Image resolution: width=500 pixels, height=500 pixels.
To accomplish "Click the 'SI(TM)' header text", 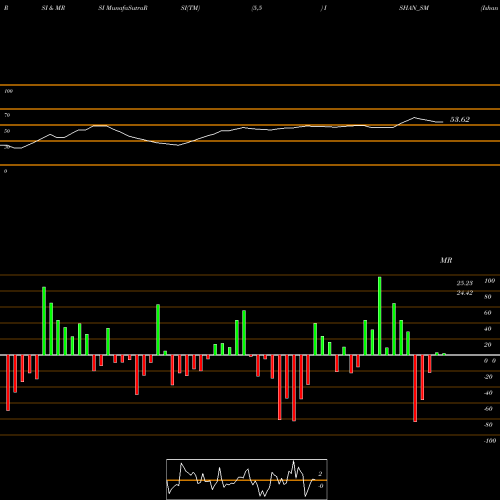I will pyautogui.click(x=190, y=8).
